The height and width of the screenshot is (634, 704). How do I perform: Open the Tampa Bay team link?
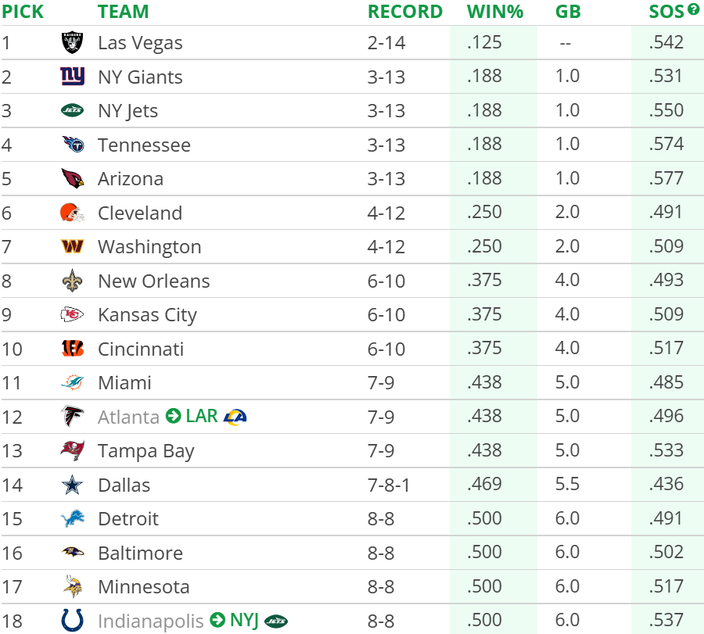click(145, 451)
